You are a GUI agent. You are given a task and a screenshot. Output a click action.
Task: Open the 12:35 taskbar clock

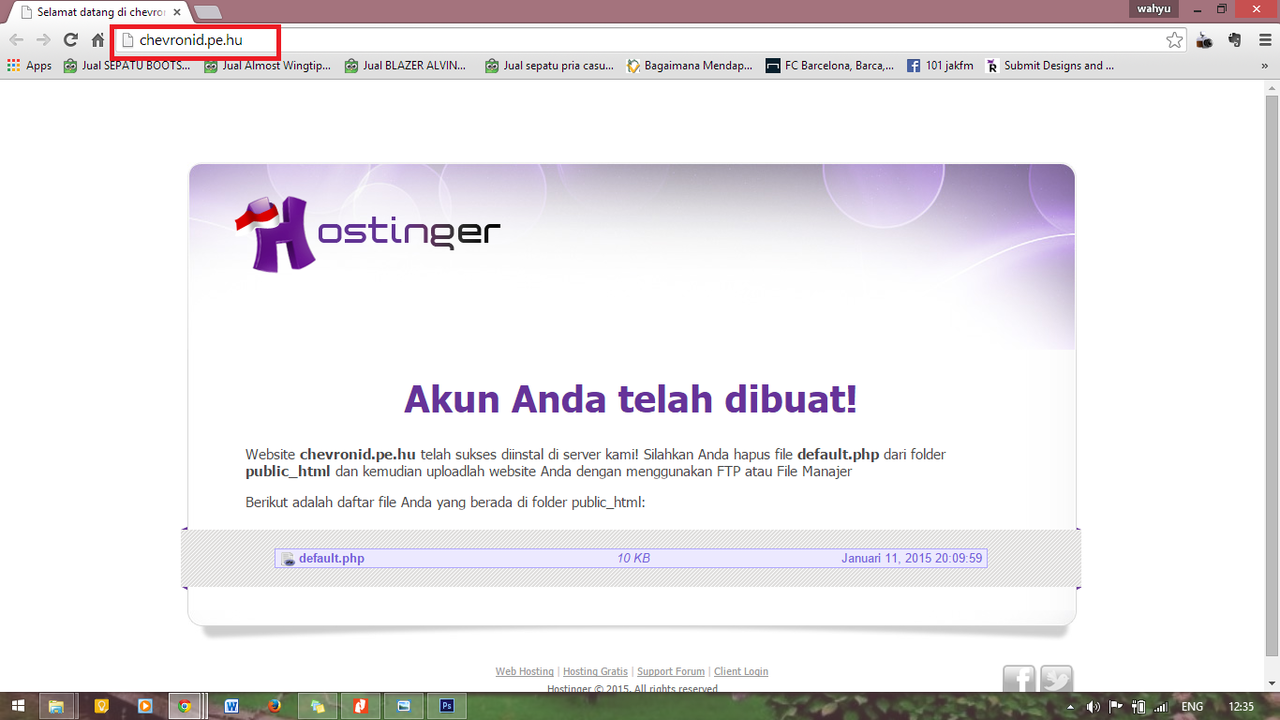[1241, 706]
